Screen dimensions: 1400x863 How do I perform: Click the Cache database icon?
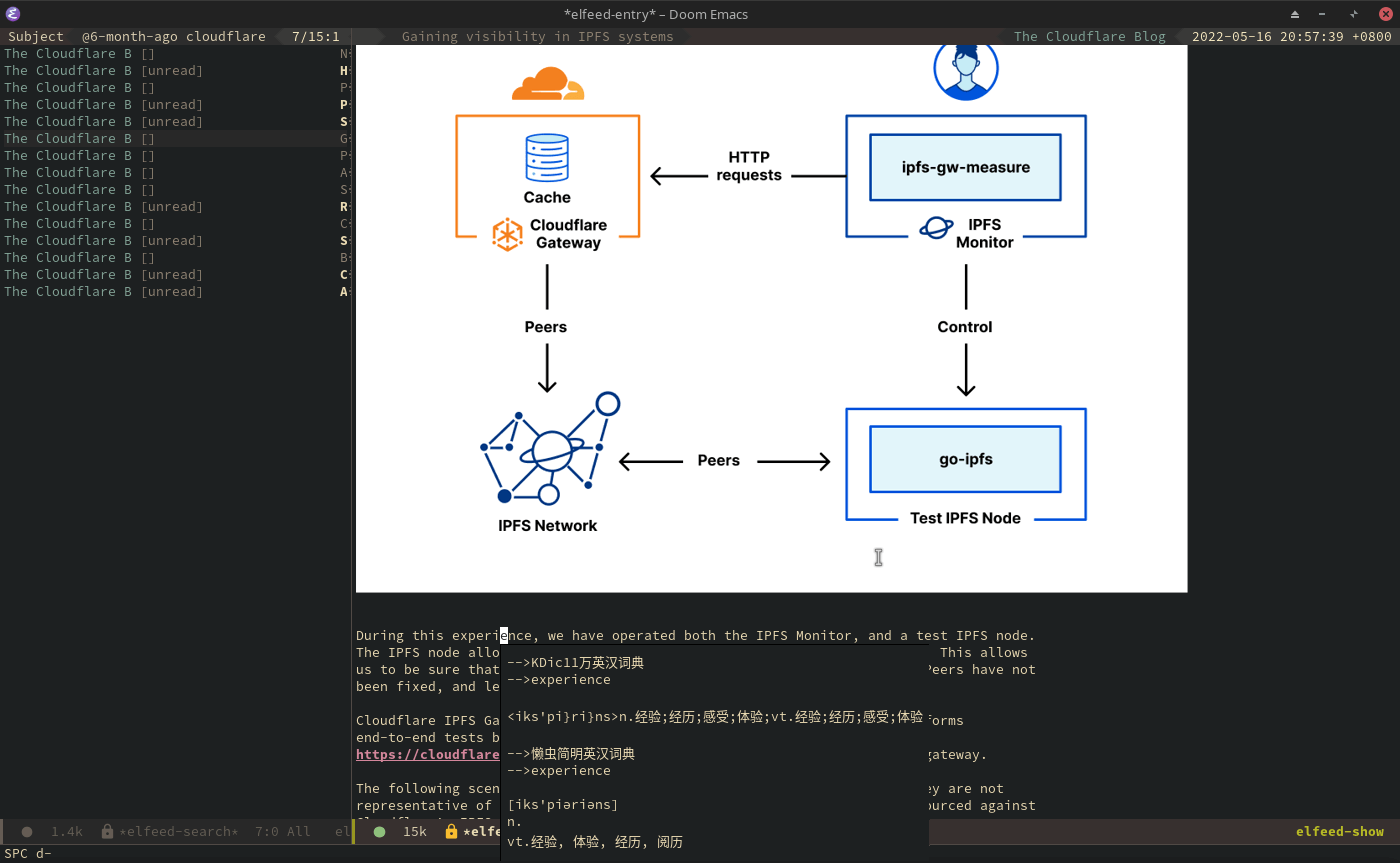point(547,158)
